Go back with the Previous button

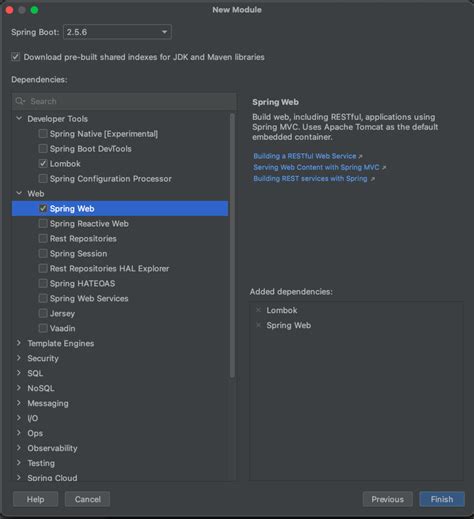[x=388, y=499]
